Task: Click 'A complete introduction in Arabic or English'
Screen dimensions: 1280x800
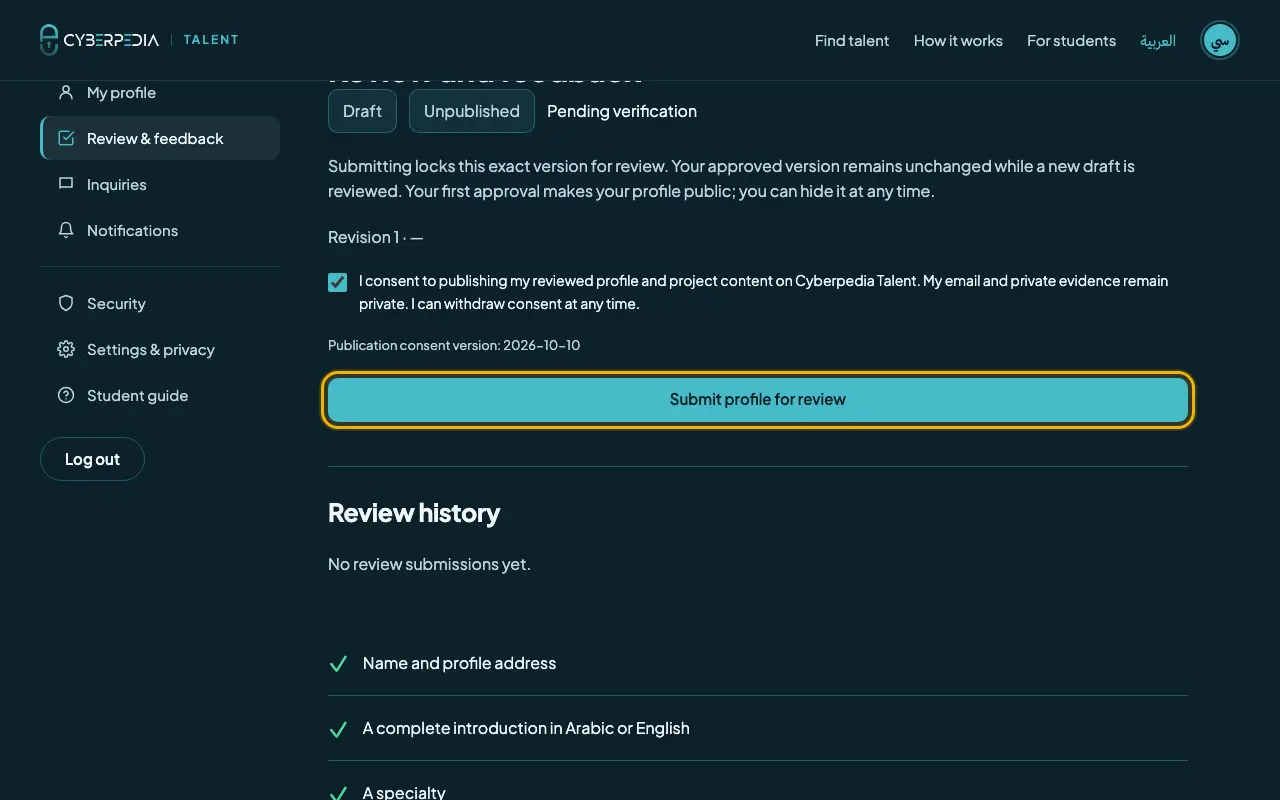Action: [526, 728]
